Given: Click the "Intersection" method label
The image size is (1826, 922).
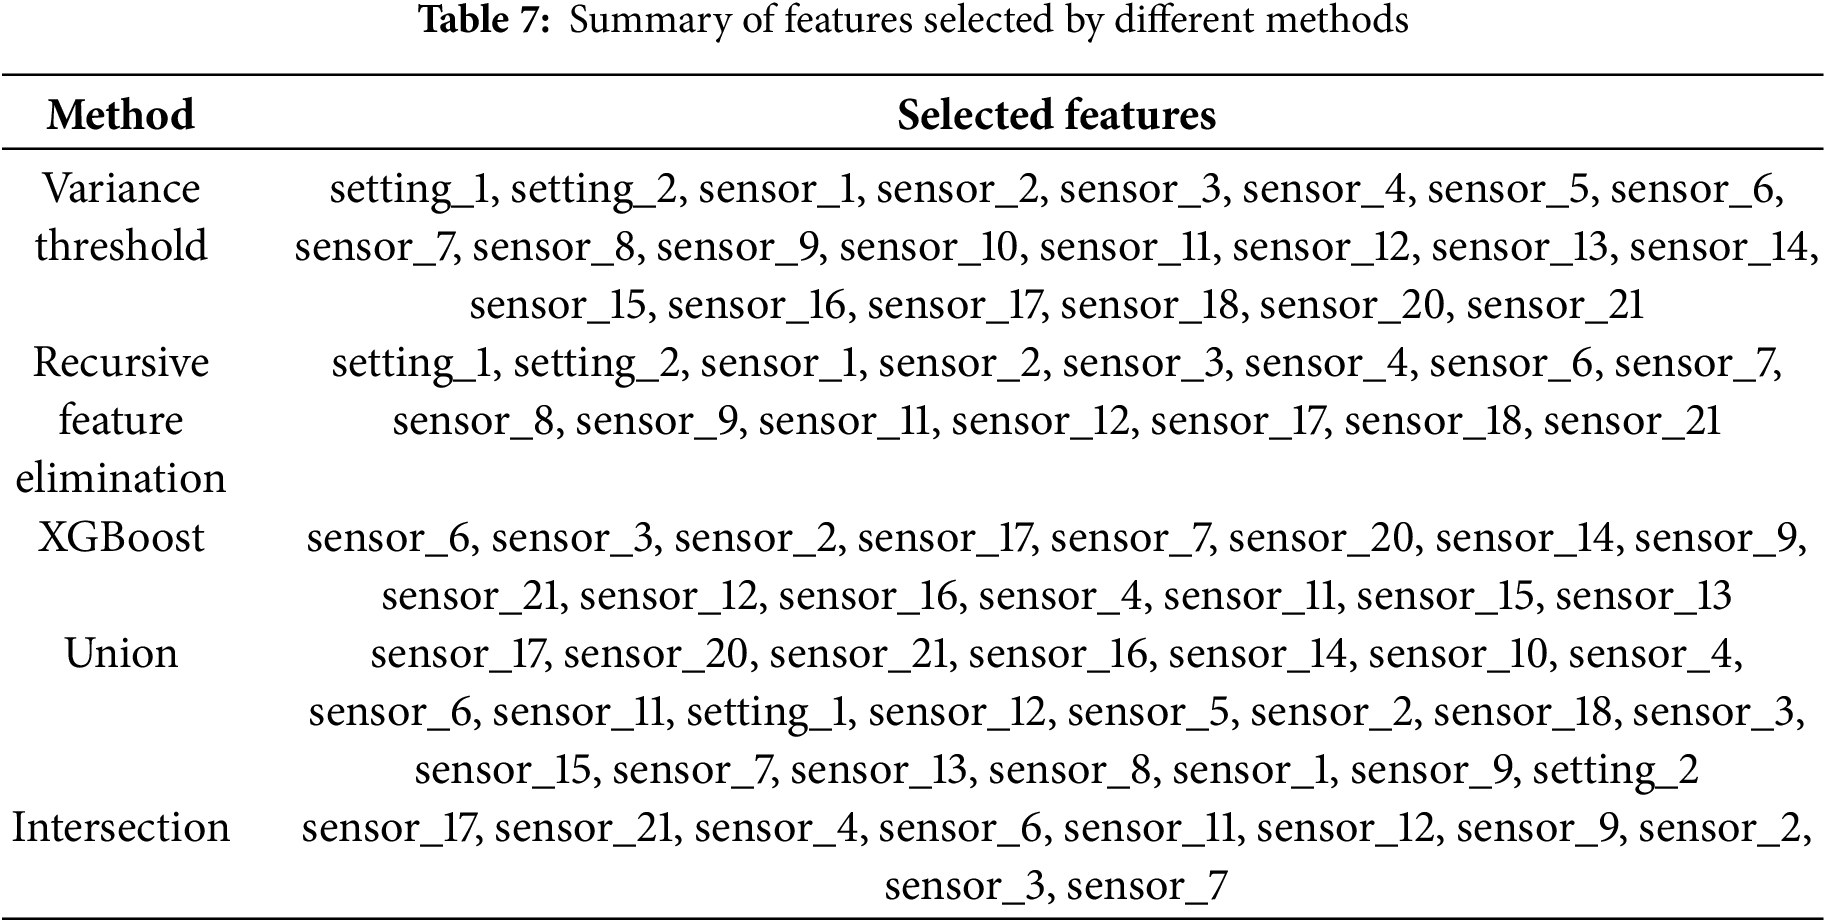Looking at the screenshot, I should [120, 828].
